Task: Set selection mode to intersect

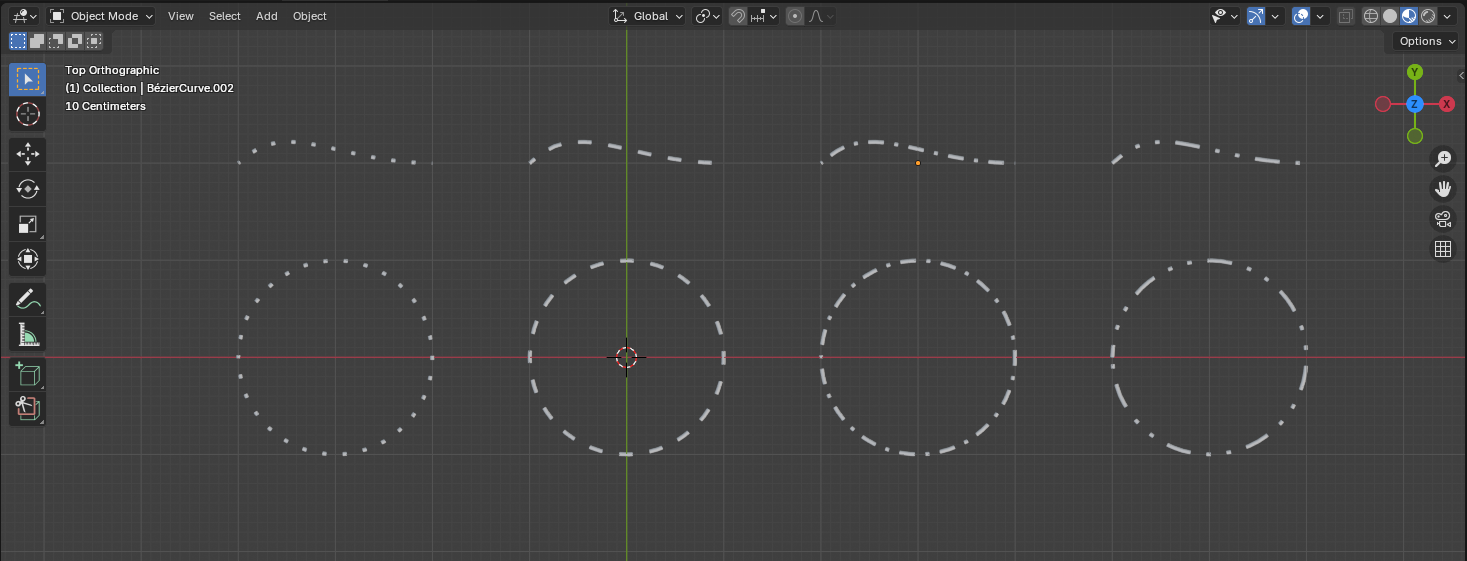Action: [94, 41]
